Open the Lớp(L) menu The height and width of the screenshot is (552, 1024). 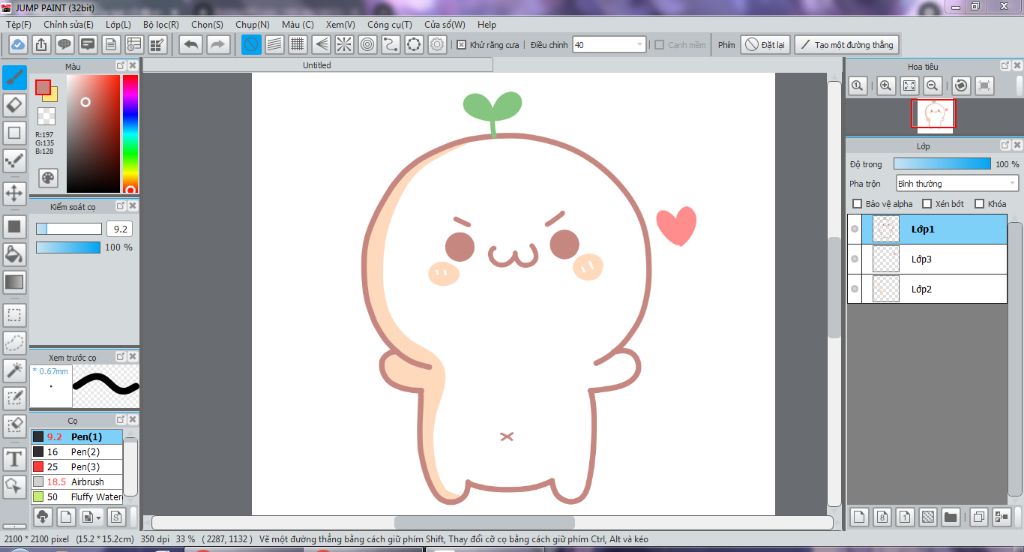click(118, 24)
